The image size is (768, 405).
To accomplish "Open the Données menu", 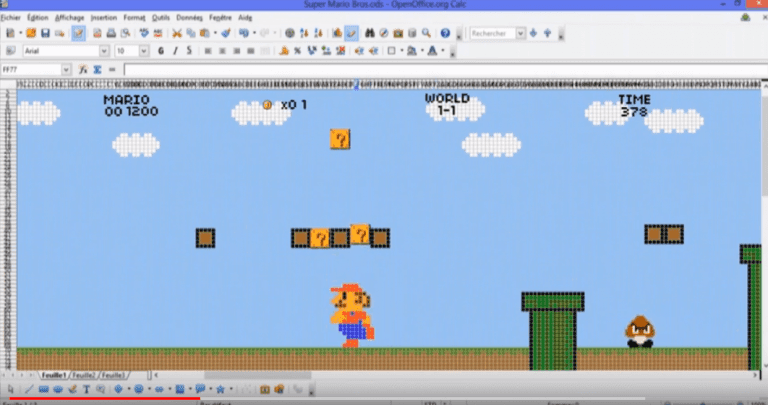I will (189, 18).
